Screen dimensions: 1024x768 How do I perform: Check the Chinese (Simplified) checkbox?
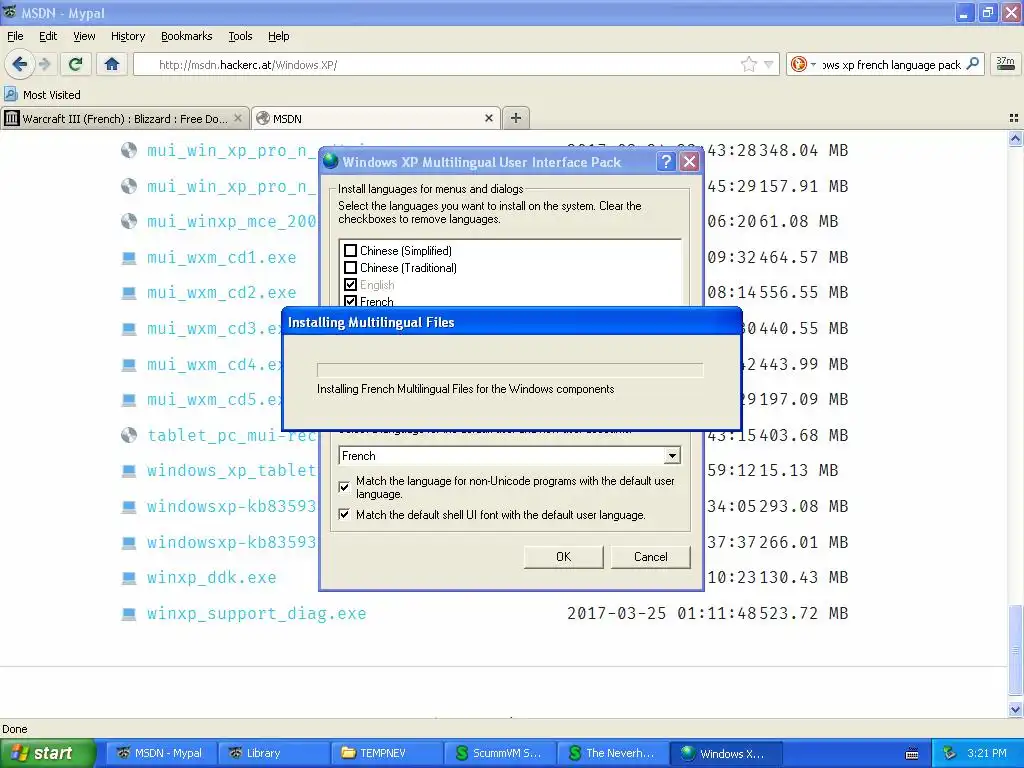pyautogui.click(x=350, y=251)
